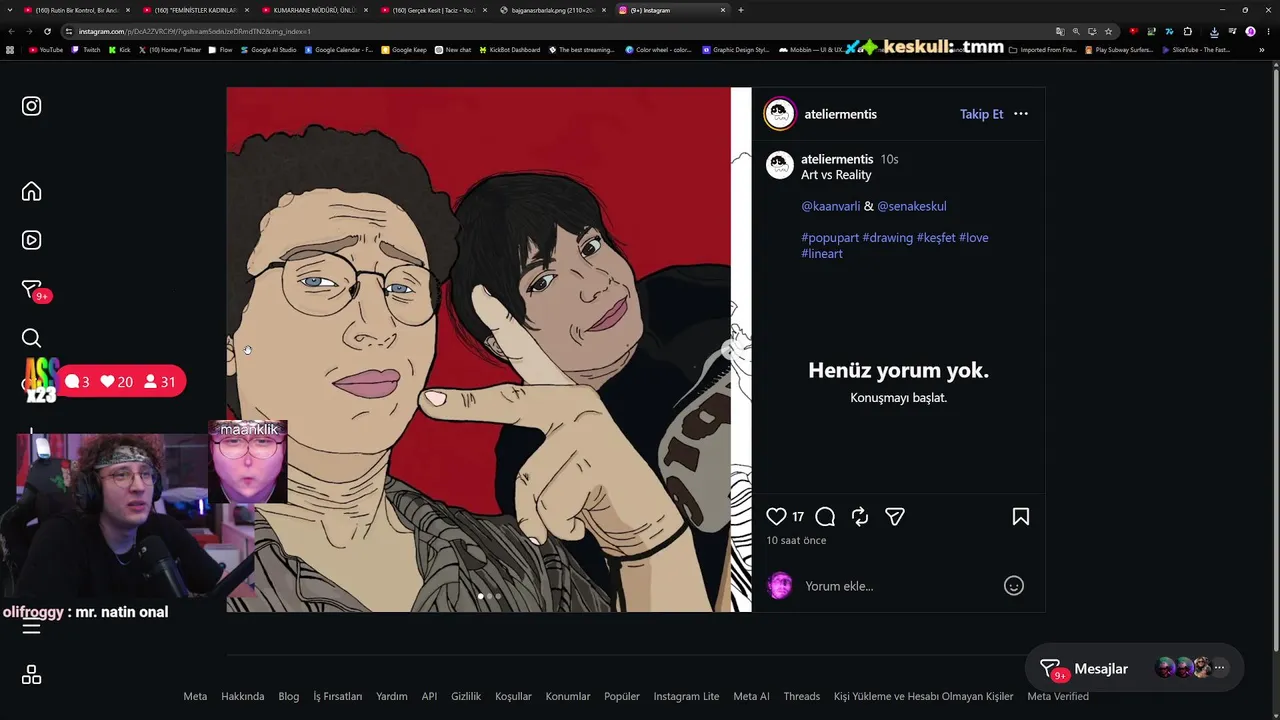Open the Twitch bookmark
Viewport: 1280px width, 720px height.
tap(86, 49)
